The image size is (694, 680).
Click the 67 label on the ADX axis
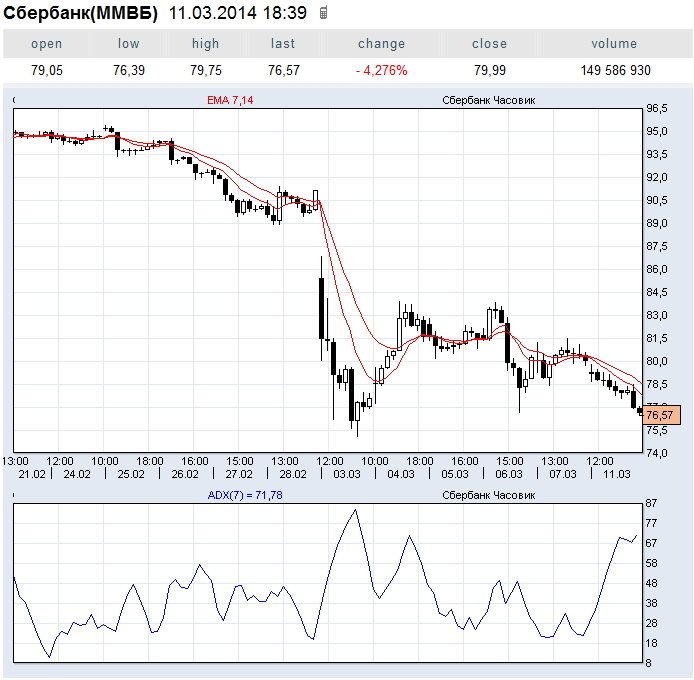point(652,543)
